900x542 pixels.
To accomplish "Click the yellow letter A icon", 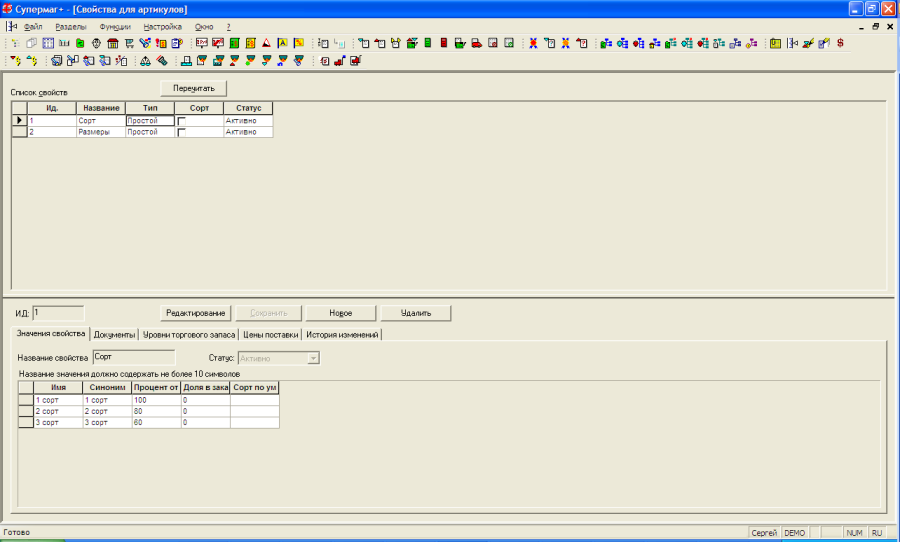I will click(282, 43).
